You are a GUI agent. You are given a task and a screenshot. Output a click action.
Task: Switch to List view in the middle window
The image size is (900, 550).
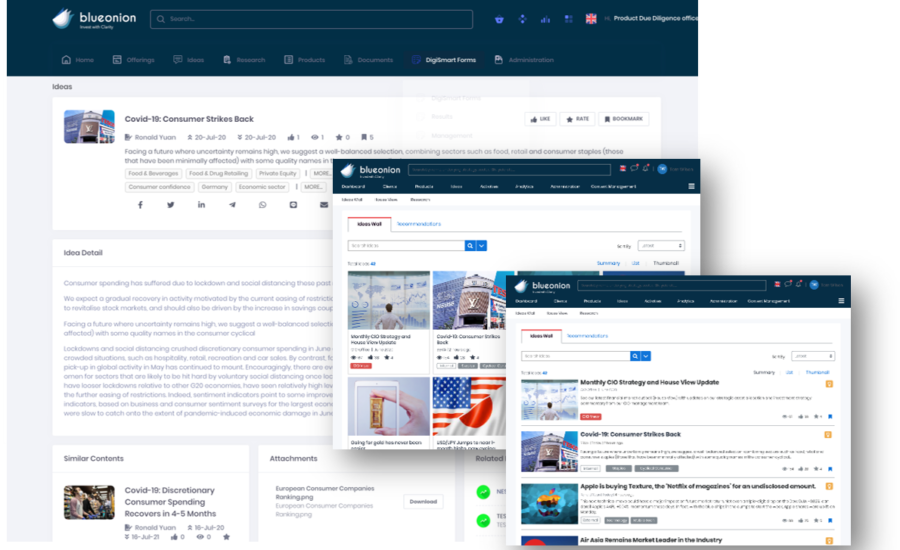(x=635, y=263)
